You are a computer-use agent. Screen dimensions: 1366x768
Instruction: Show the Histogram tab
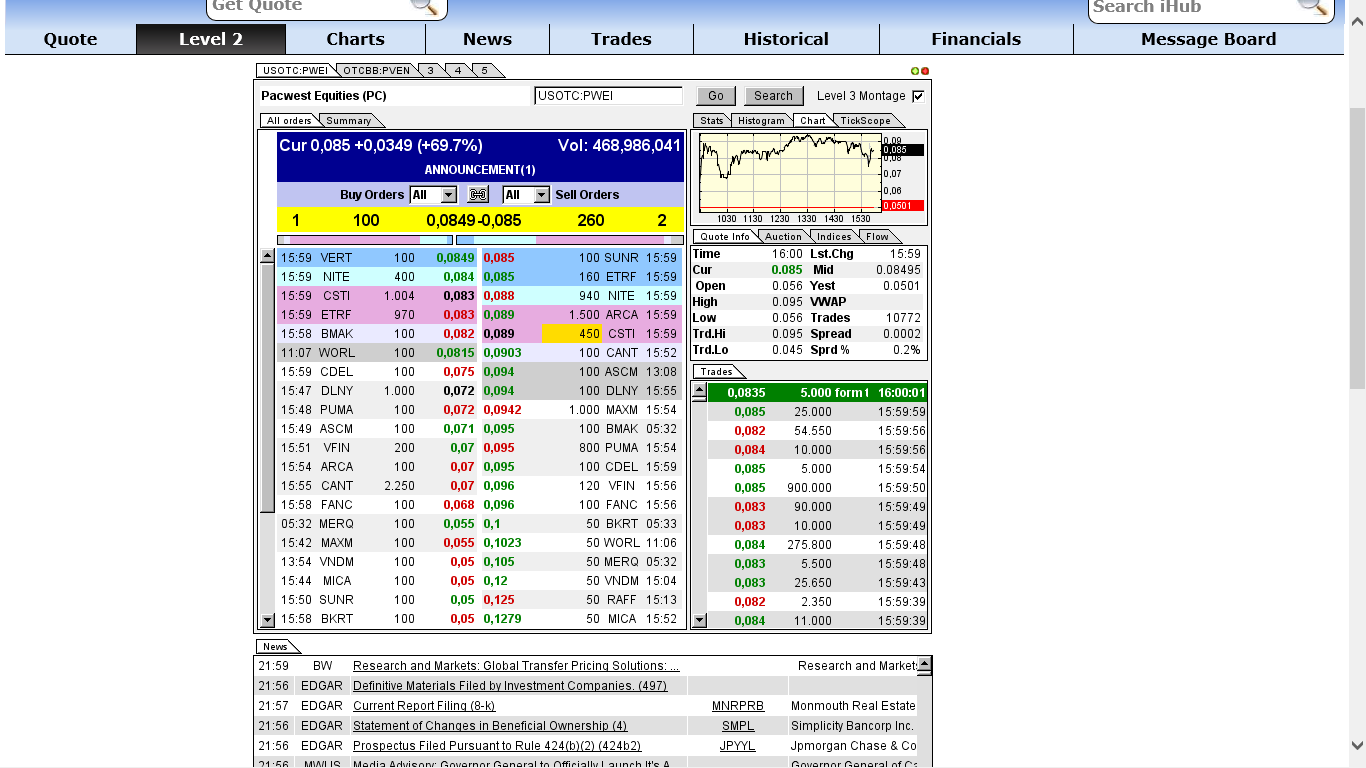click(x=761, y=120)
